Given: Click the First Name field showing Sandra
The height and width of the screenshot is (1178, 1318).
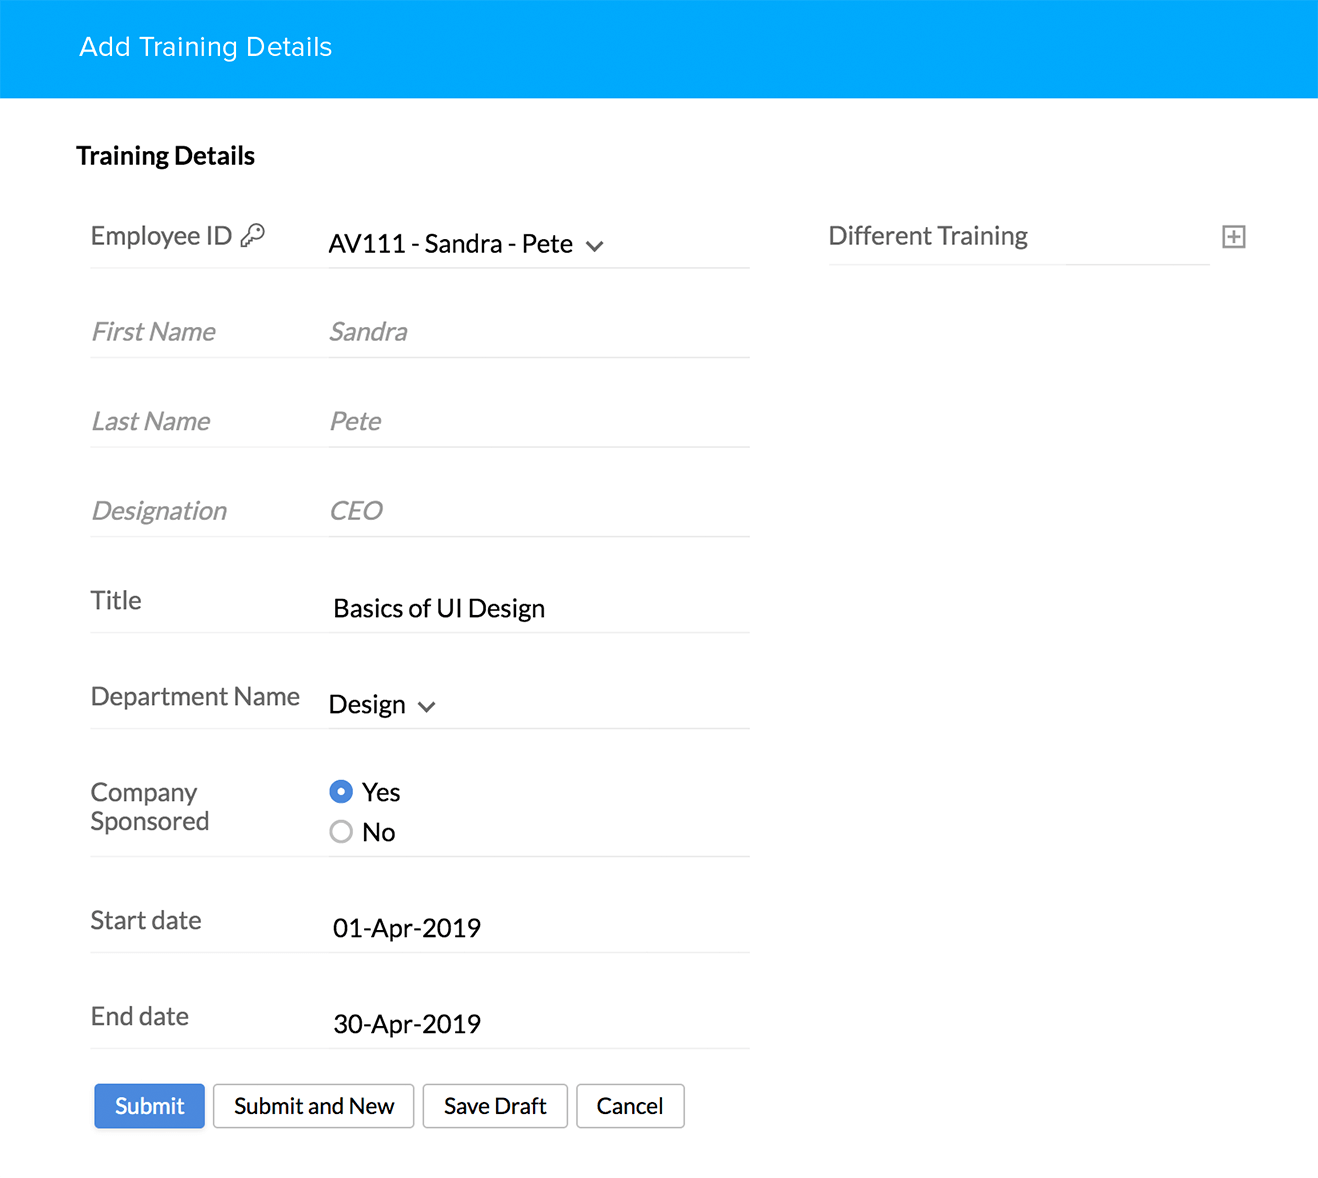Looking at the screenshot, I should 537,332.
